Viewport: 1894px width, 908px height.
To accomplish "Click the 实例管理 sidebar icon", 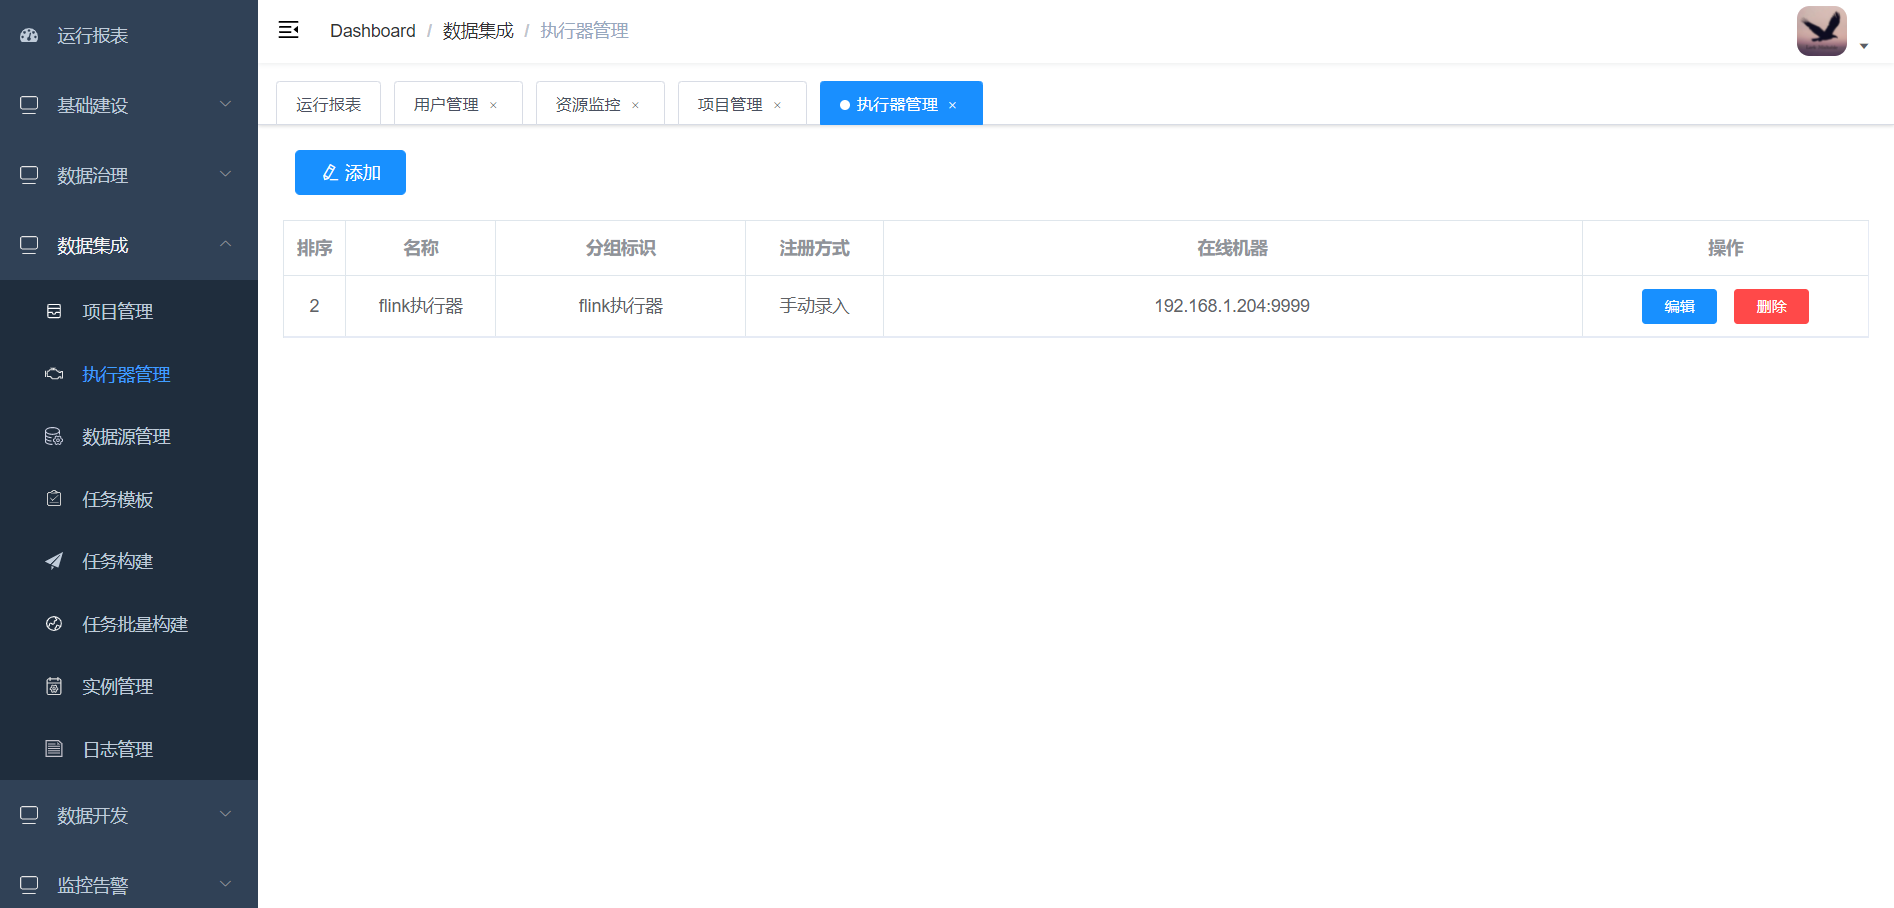I will 54,686.
